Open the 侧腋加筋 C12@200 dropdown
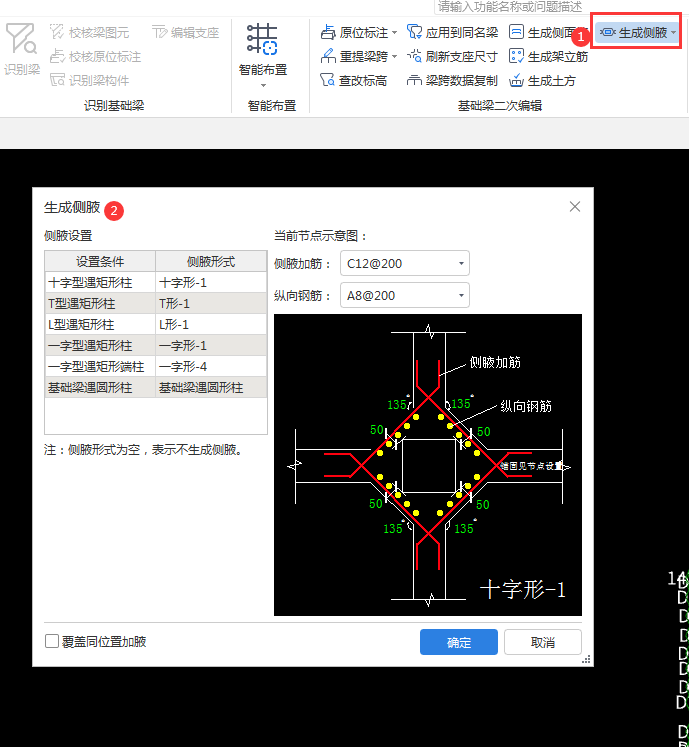Viewport: 689px width, 747px height. [405, 263]
